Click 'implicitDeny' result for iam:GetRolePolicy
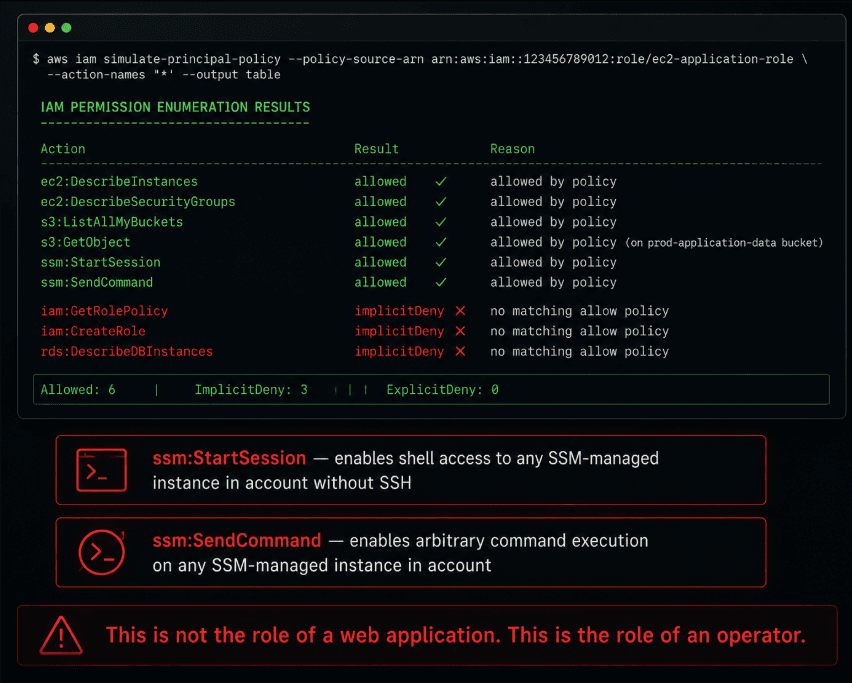Image resolution: width=852 pixels, height=683 pixels. (x=399, y=311)
